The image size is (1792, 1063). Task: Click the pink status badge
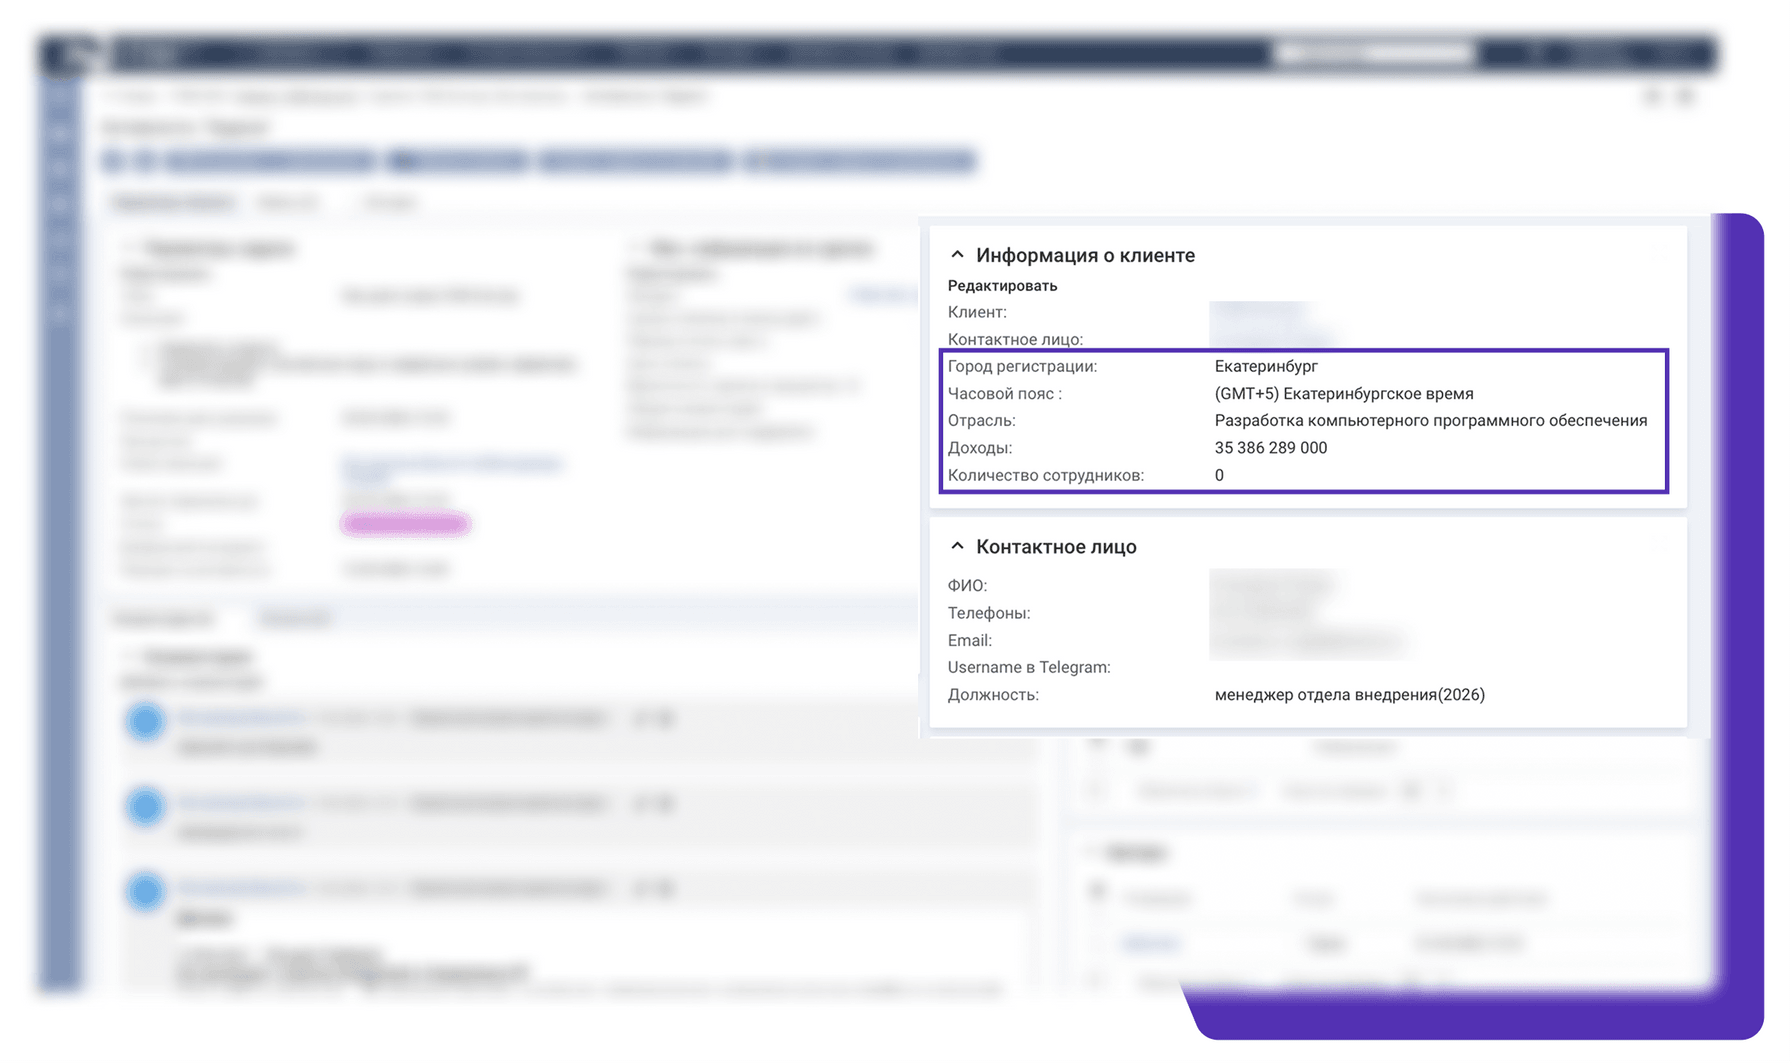pyautogui.click(x=405, y=524)
